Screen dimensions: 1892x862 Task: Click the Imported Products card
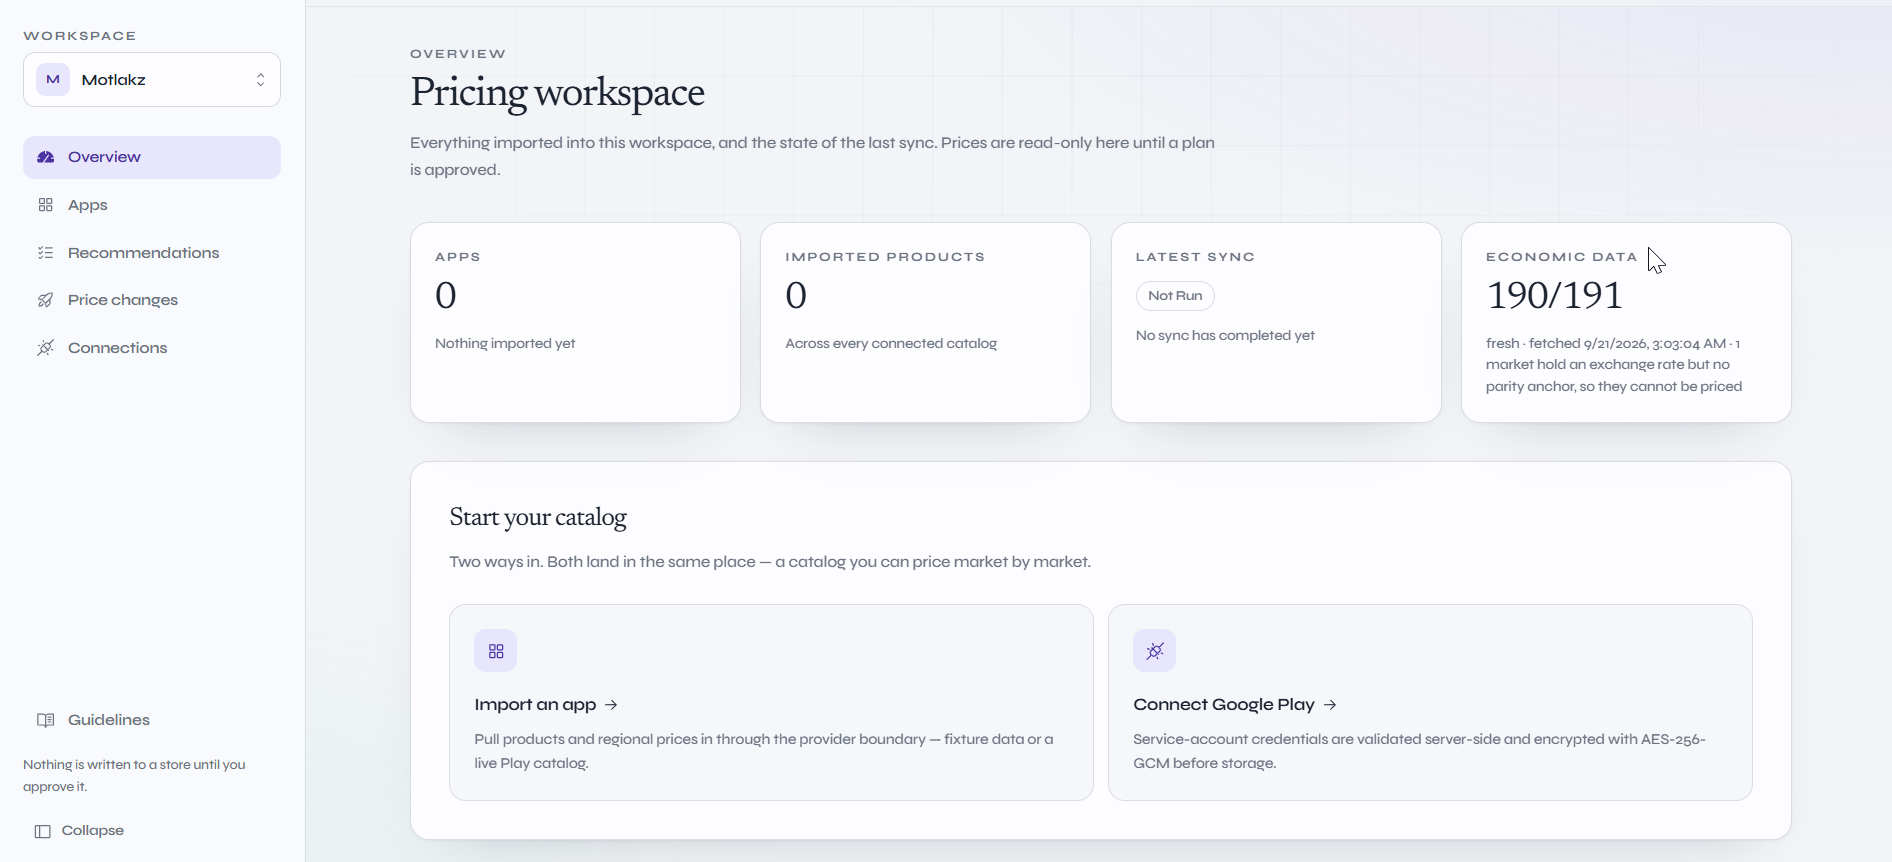[925, 322]
